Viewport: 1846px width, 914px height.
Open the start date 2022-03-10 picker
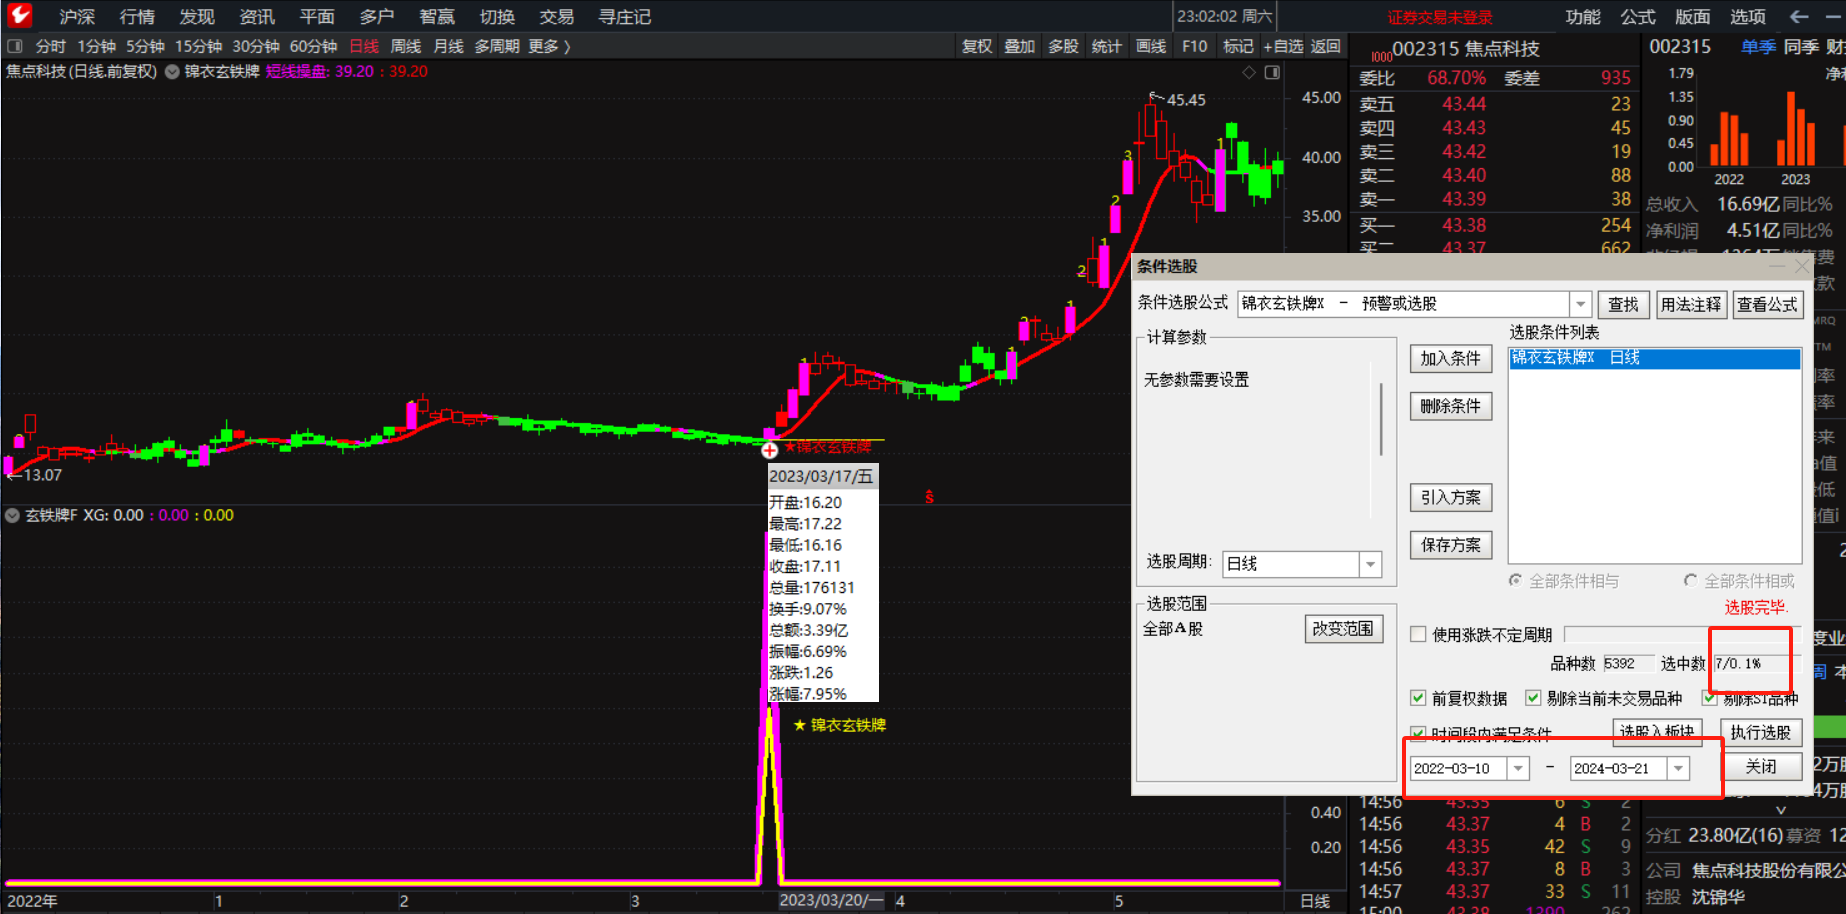[1518, 768]
